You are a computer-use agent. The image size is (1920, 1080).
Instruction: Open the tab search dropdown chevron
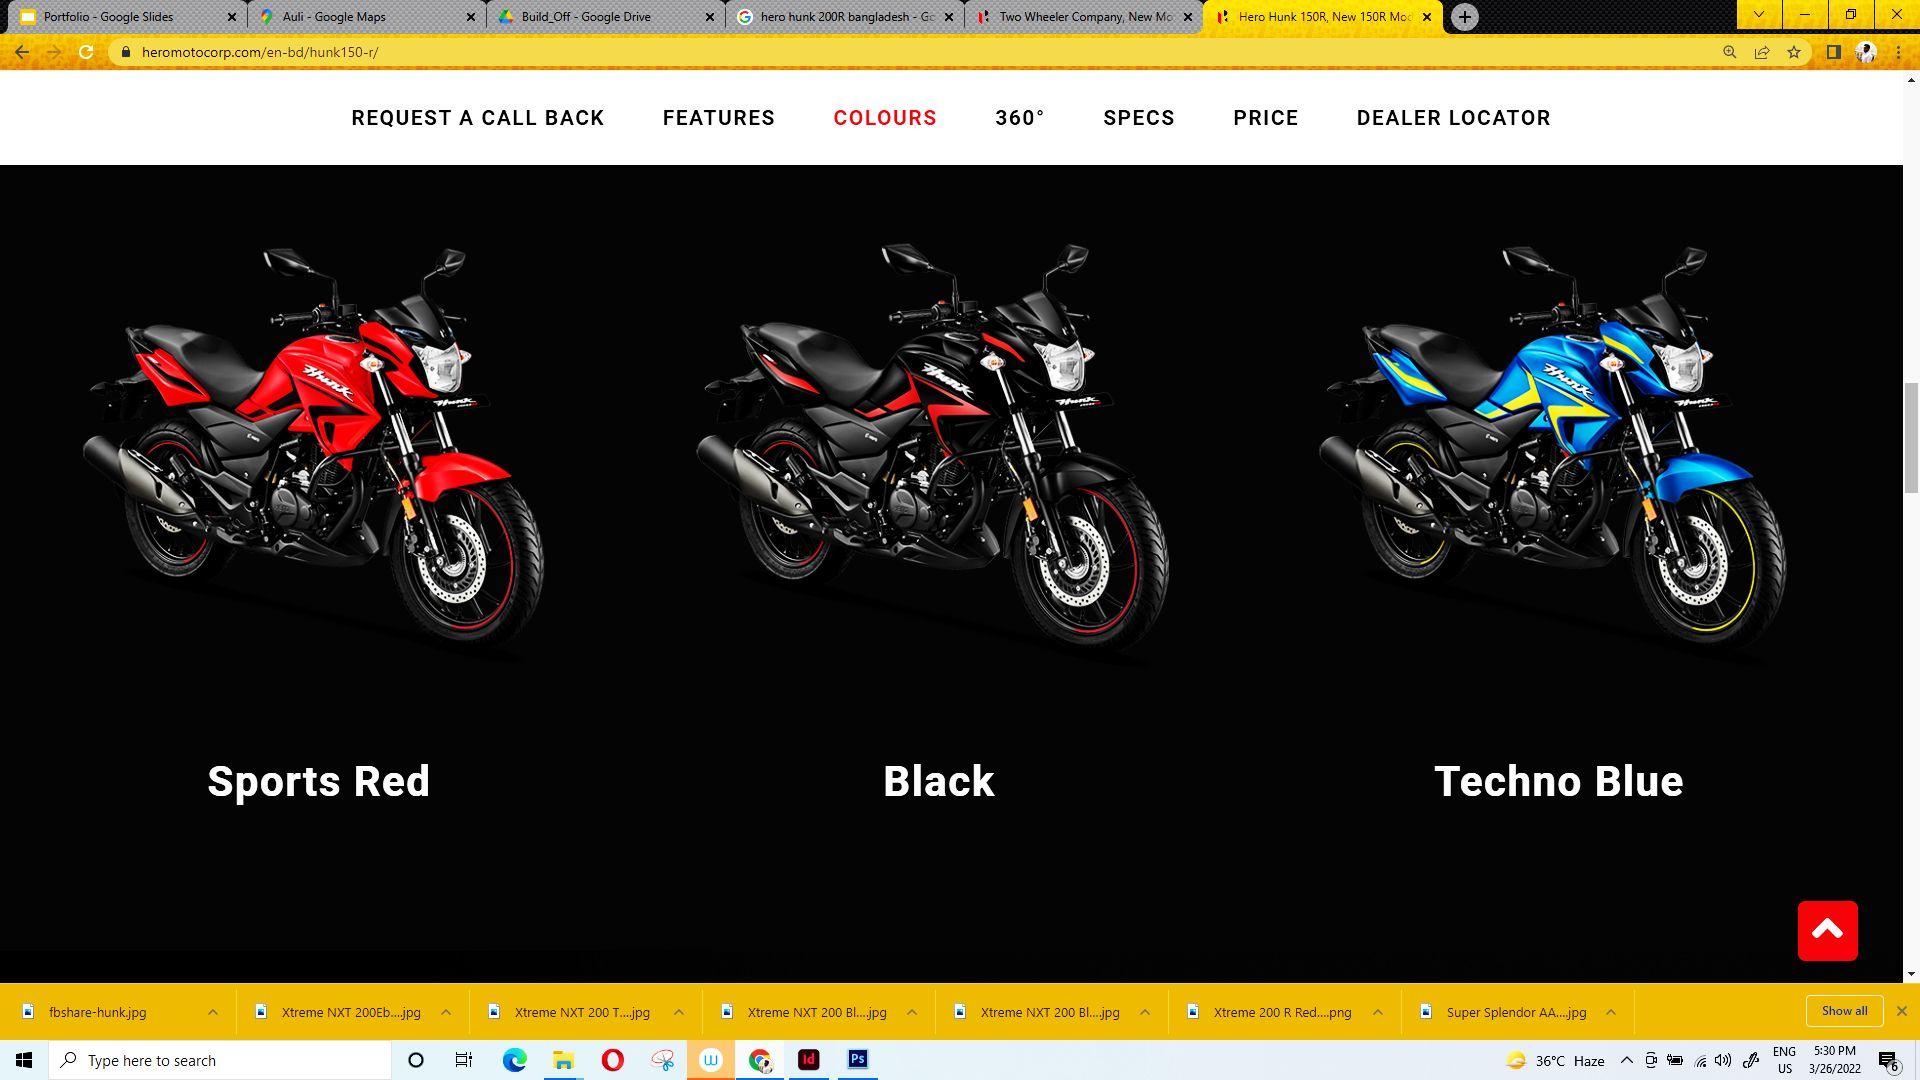pyautogui.click(x=1758, y=15)
